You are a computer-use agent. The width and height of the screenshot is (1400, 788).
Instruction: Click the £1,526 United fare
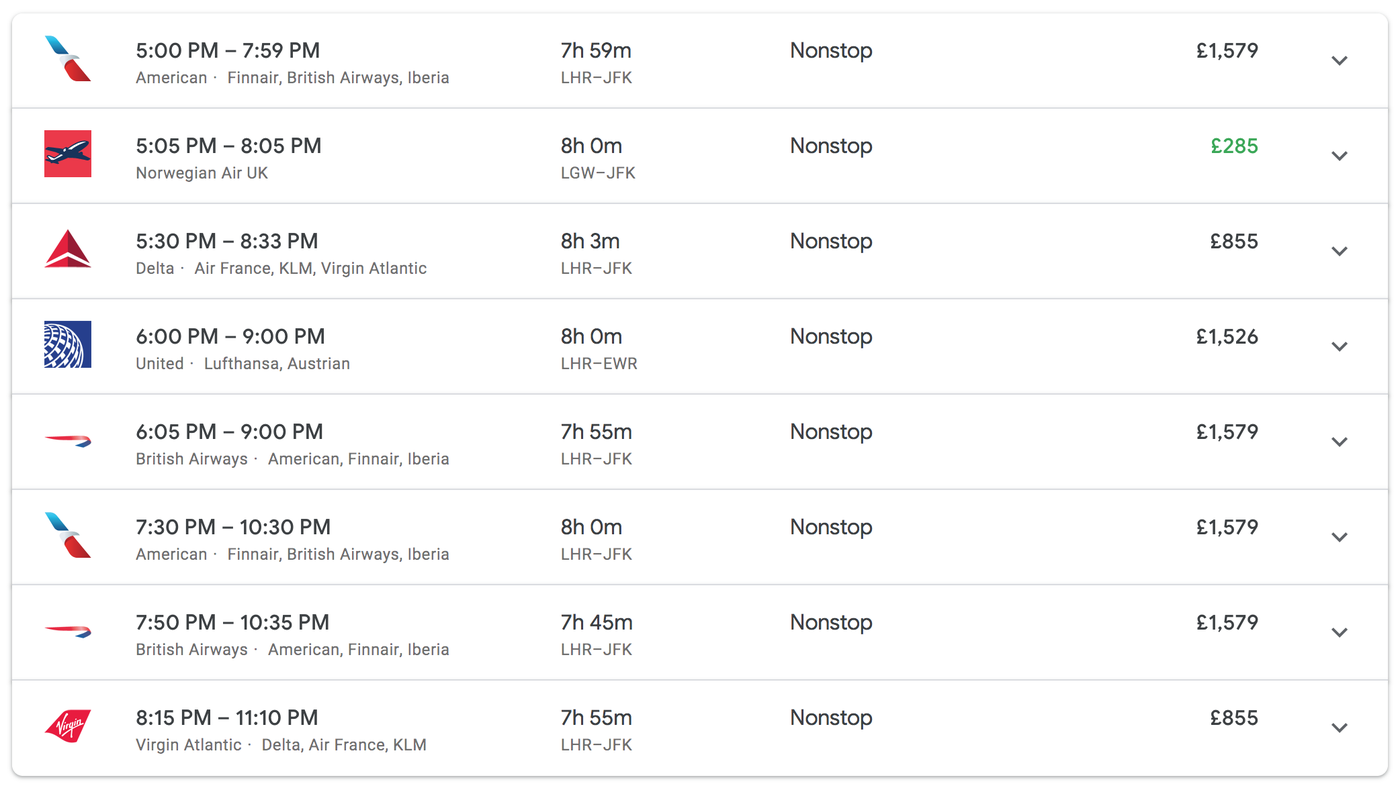coord(1227,337)
